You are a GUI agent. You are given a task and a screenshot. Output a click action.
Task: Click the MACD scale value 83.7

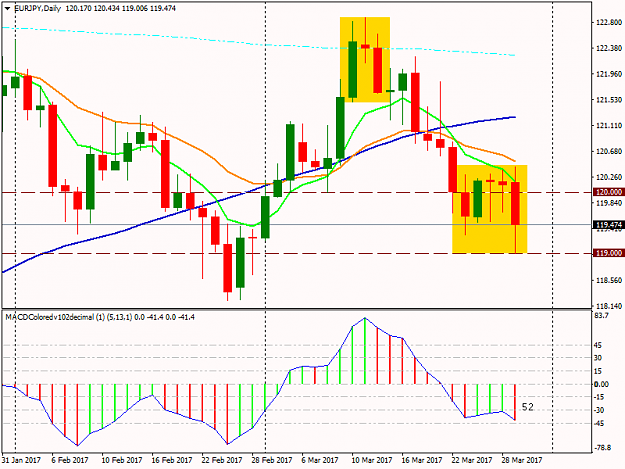click(601, 316)
